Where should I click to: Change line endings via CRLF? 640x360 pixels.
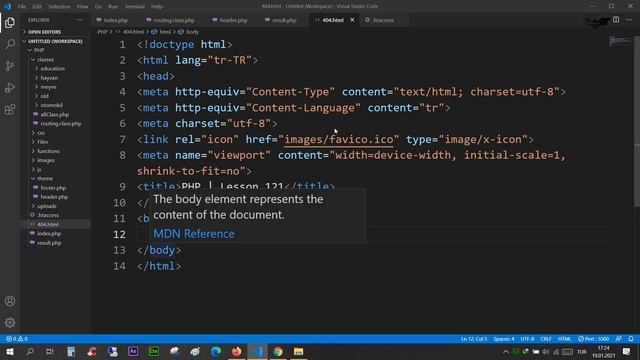[546, 339]
